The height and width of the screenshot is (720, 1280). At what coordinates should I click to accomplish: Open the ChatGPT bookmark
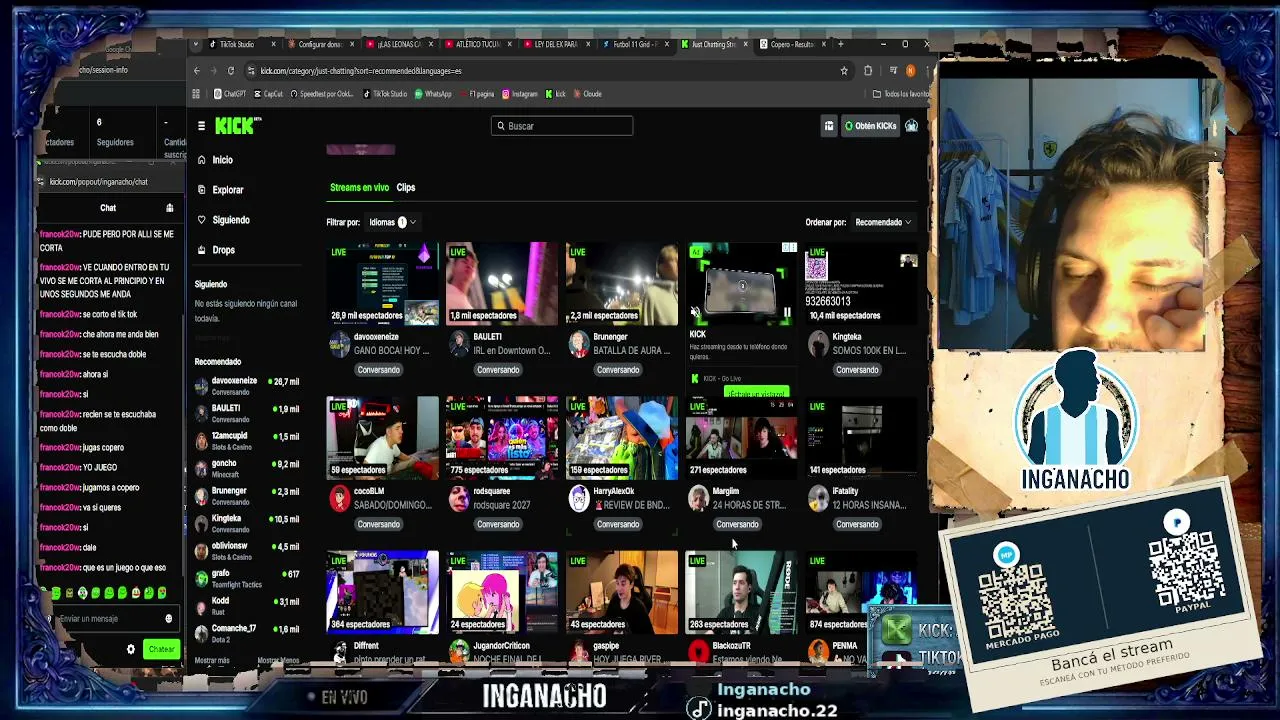pos(230,94)
